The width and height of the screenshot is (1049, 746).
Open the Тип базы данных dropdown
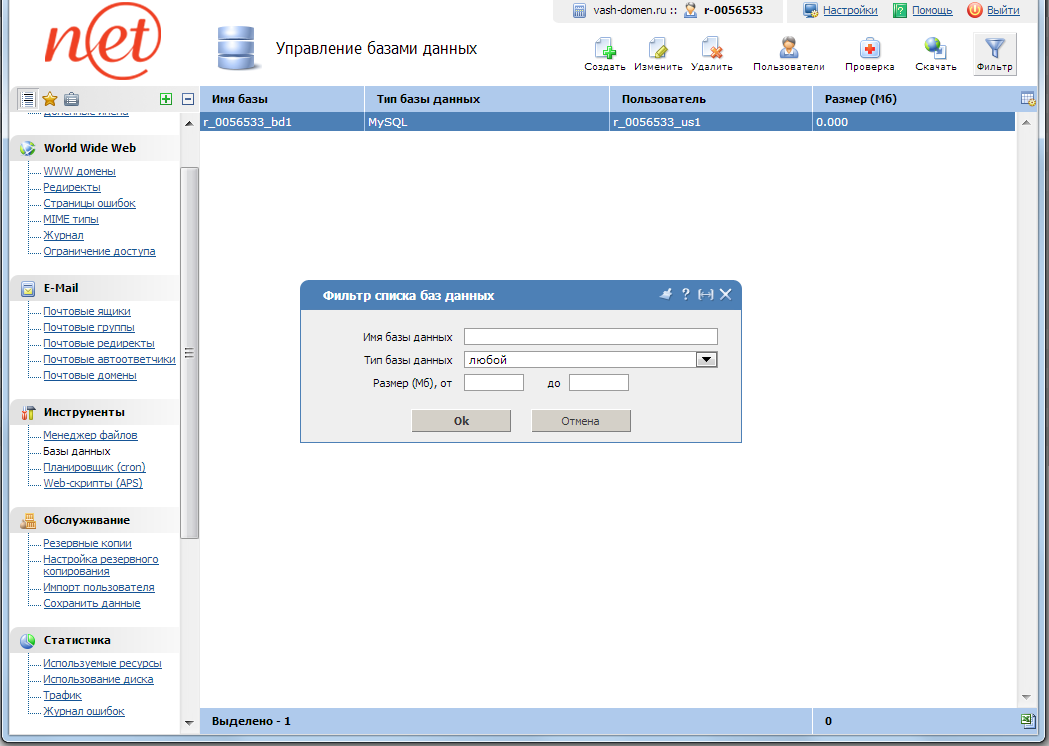coord(708,359)
